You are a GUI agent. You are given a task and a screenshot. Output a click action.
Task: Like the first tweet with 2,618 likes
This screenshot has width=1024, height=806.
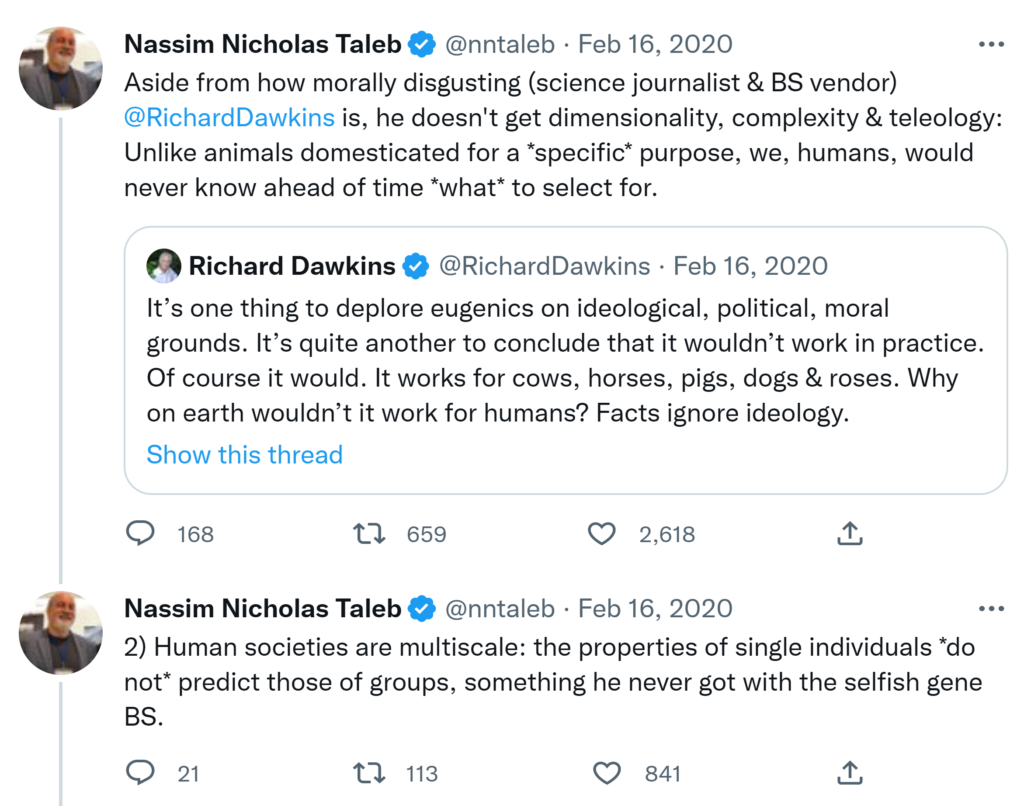tap(601, 534)
